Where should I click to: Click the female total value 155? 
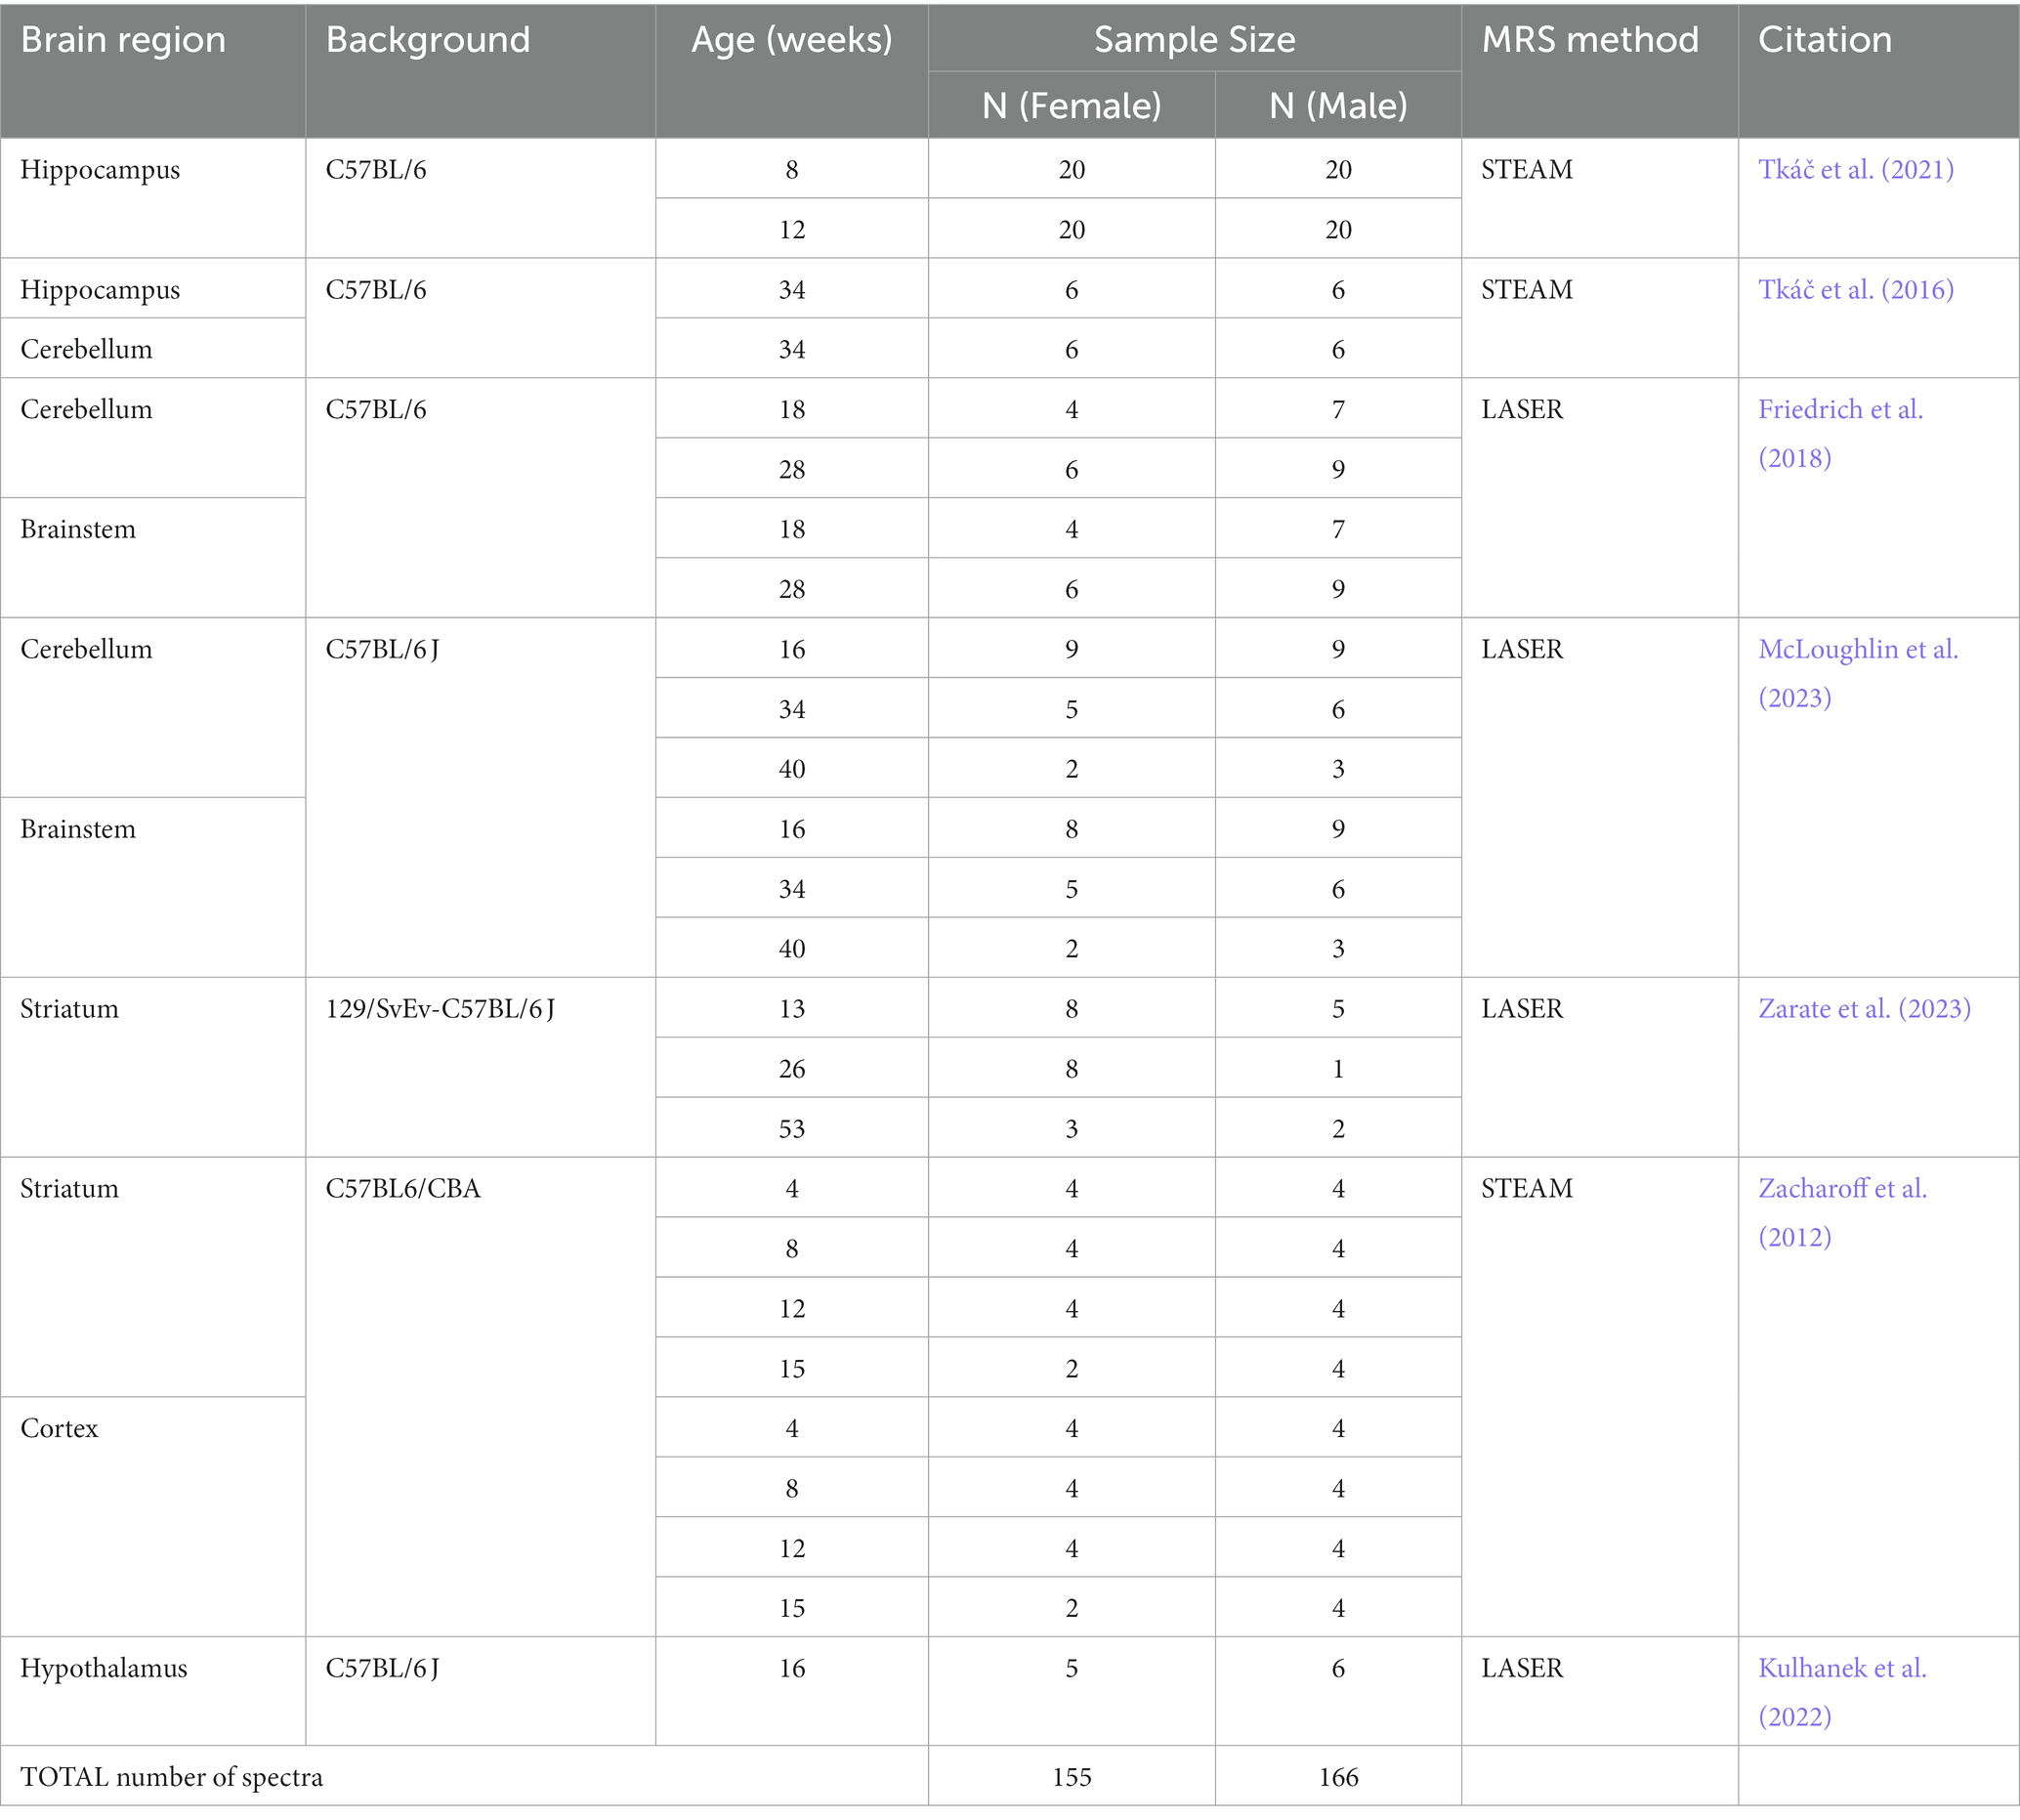click(1072, 1778)
